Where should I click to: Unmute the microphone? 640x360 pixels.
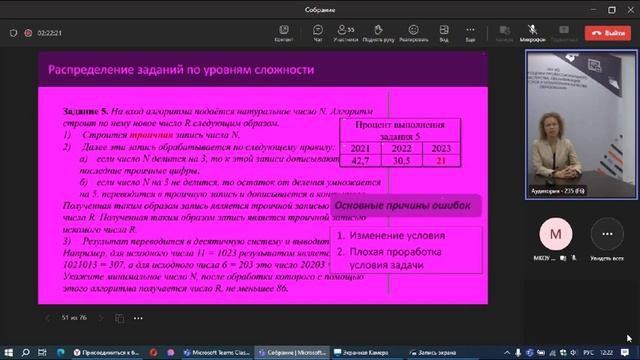[532, 33]
